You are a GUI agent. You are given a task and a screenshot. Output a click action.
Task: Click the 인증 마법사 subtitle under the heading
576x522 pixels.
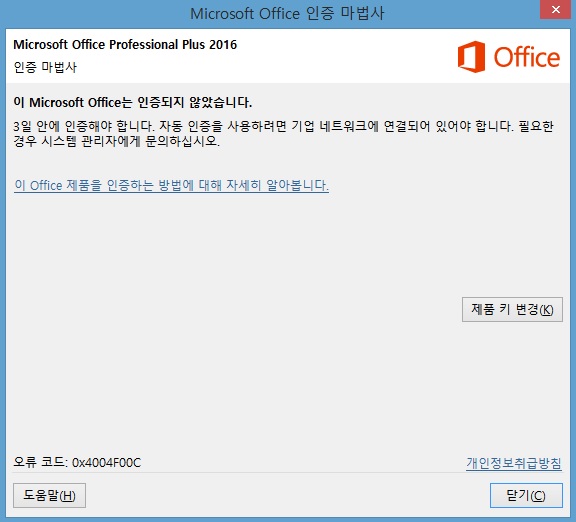[45, 67]
